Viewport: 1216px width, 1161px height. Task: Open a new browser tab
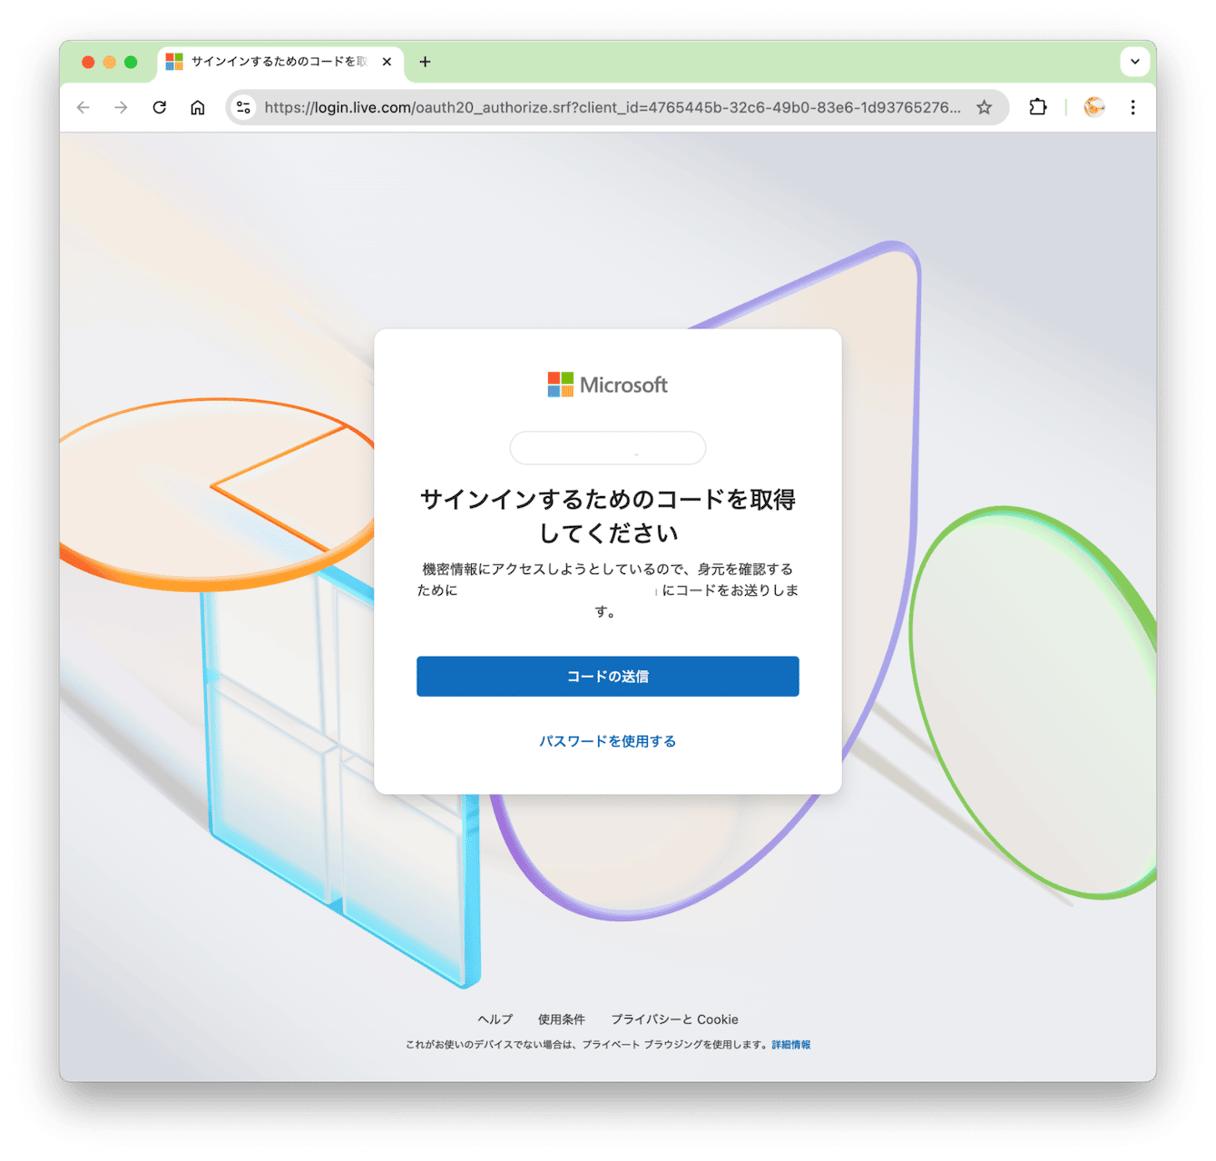coord(425,62)
